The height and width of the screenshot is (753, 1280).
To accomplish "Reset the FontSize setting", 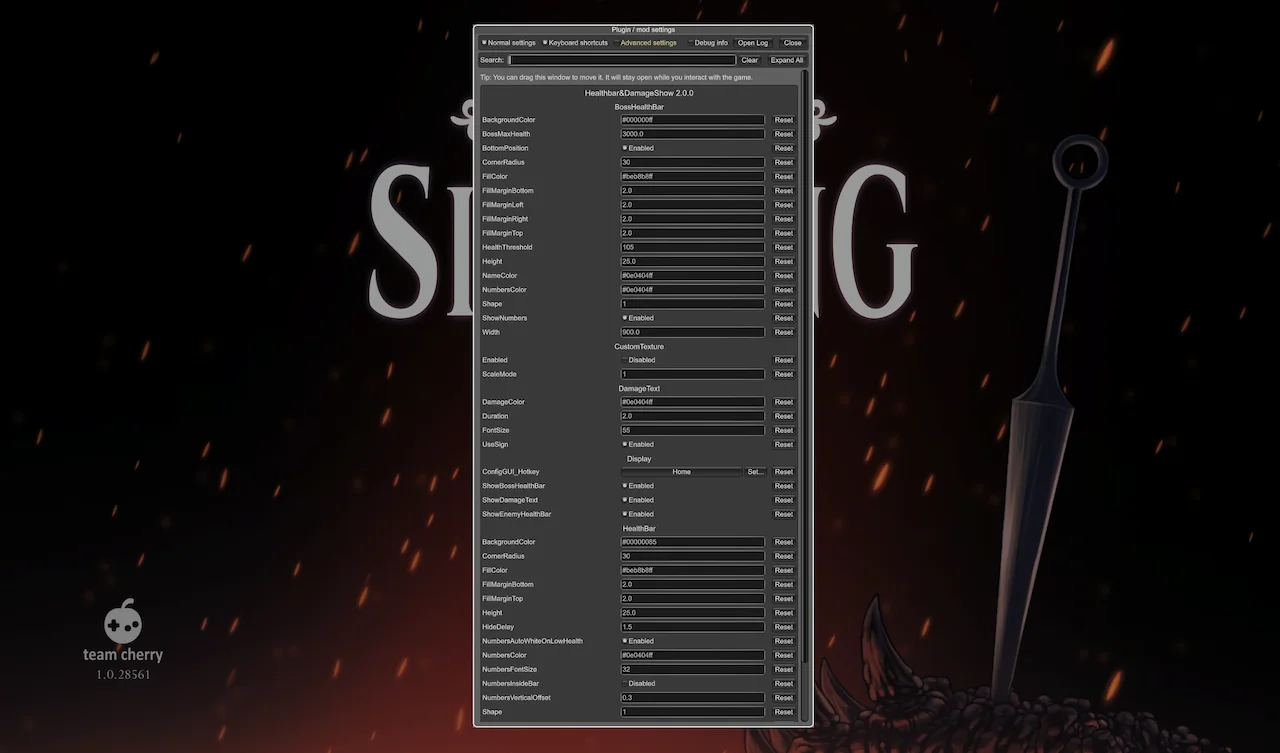I will (x=784, y=430).
